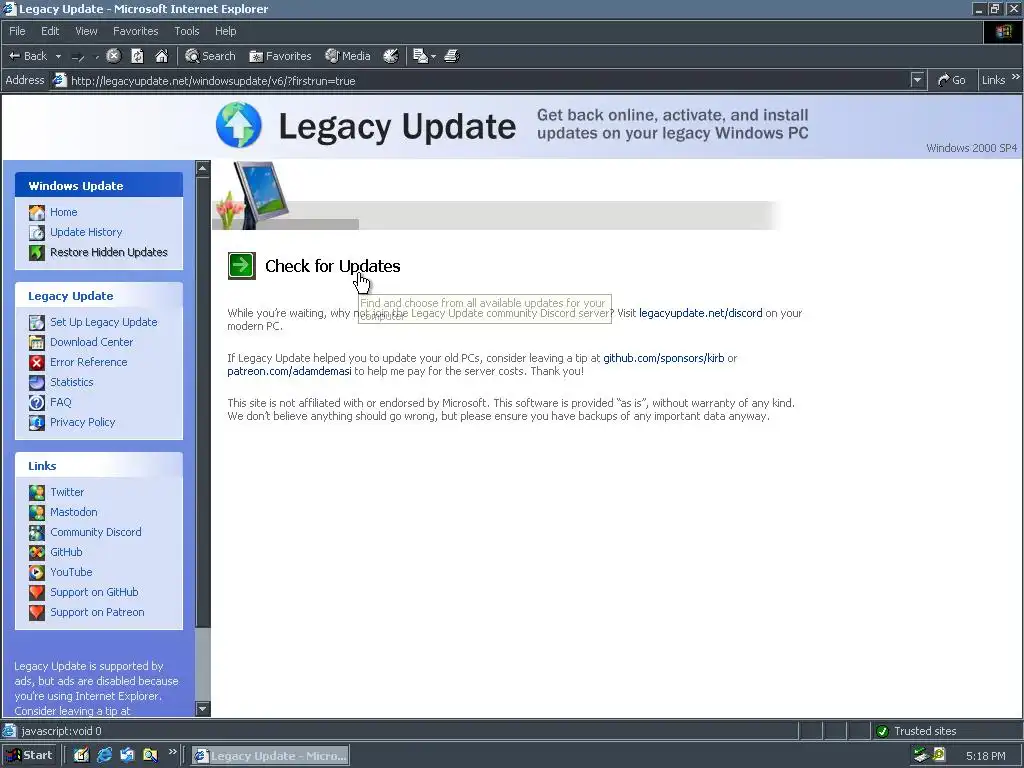Image resolution: width=1024 pixels, height=768 pixels.
Task: Click the Update History clock icon
Action: [37, 232]
